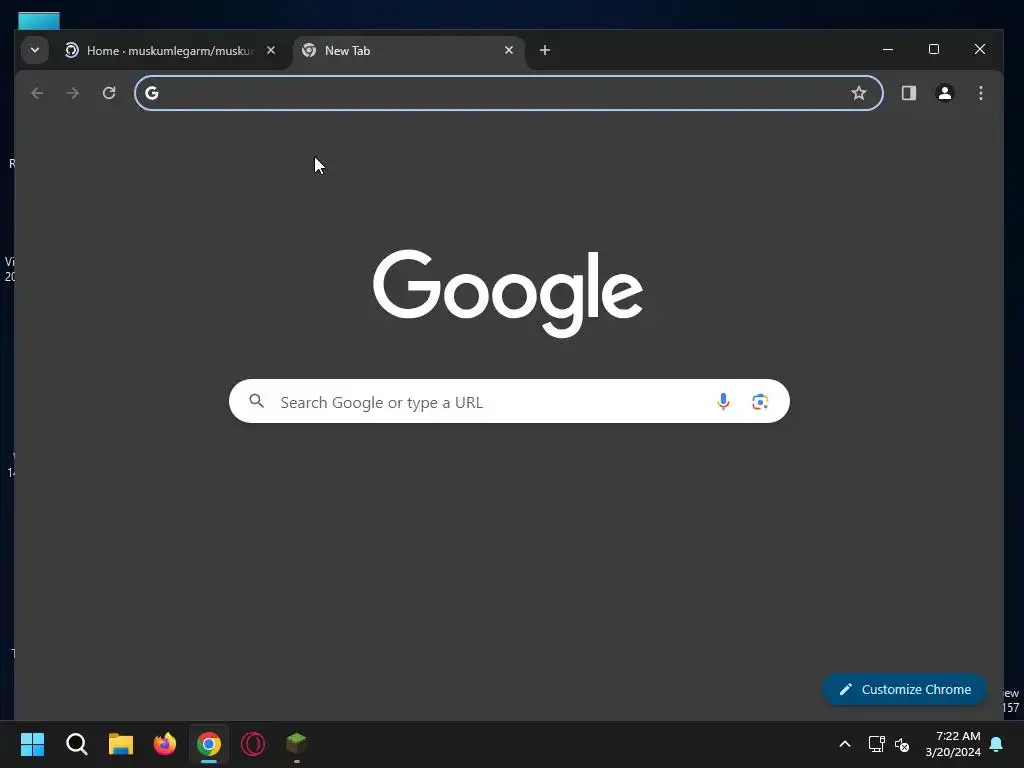Click the Search Google or type a URL box
Screen dimensions: 1024x768
pyautogui.click(x=509, y=401)
